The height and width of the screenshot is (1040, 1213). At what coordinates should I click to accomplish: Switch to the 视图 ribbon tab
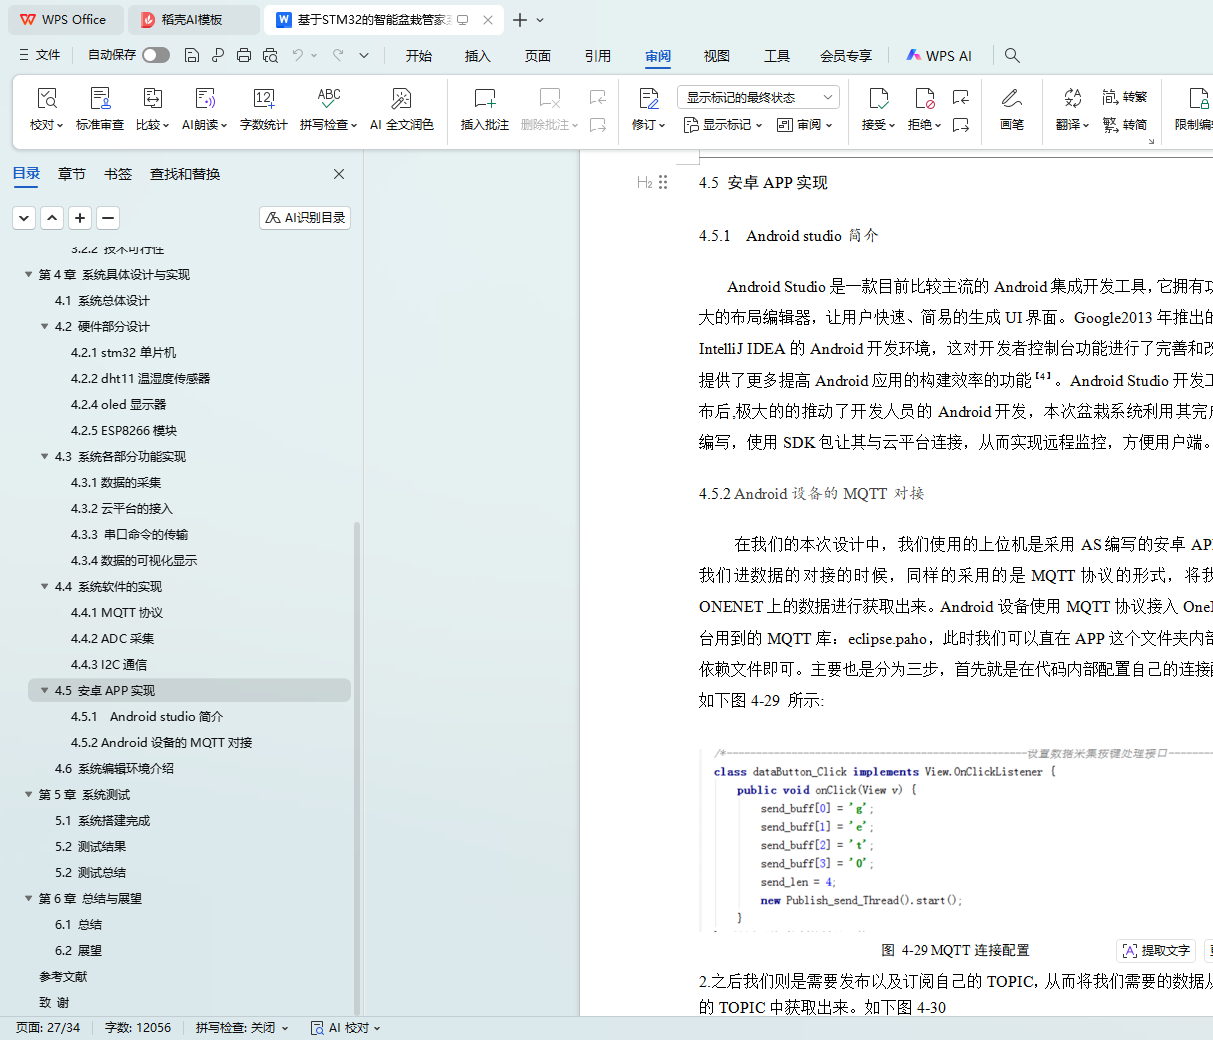(x=716, y=56)
